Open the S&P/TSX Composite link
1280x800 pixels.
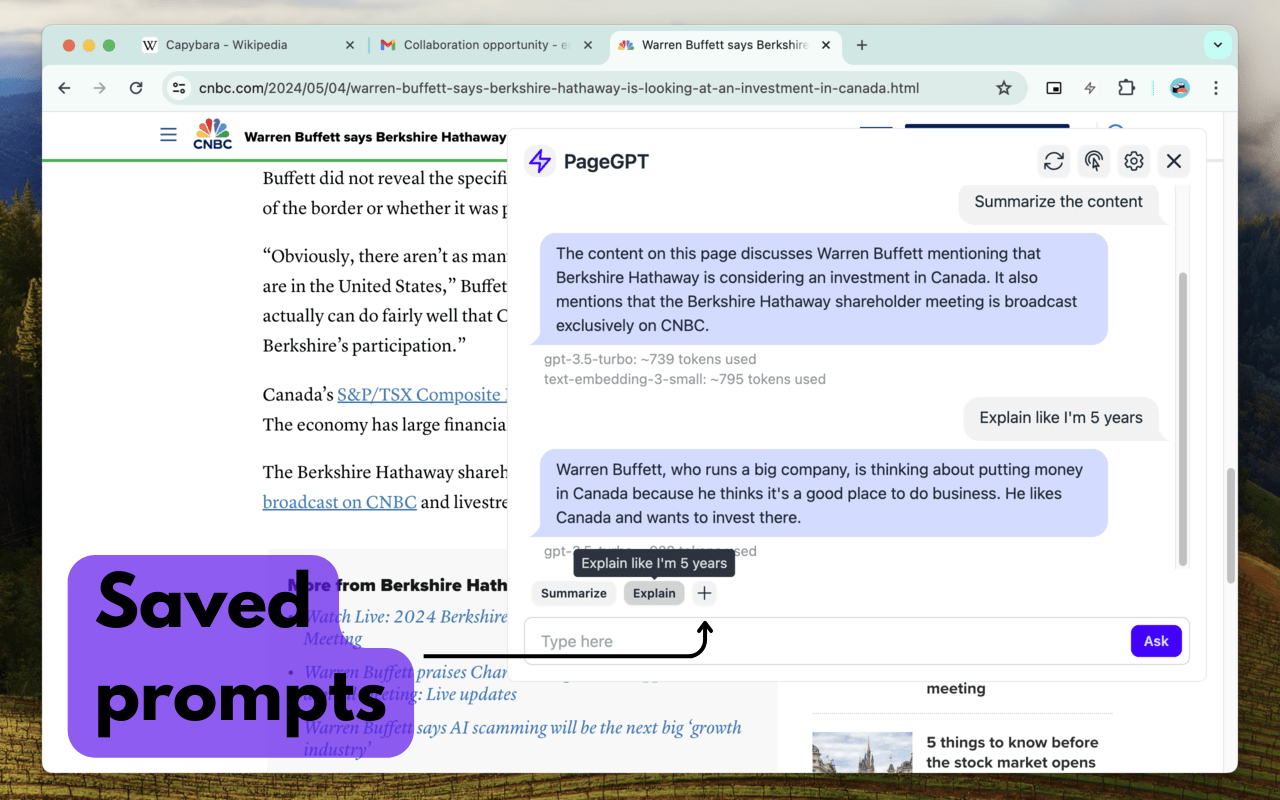click(x=421, y=394)
